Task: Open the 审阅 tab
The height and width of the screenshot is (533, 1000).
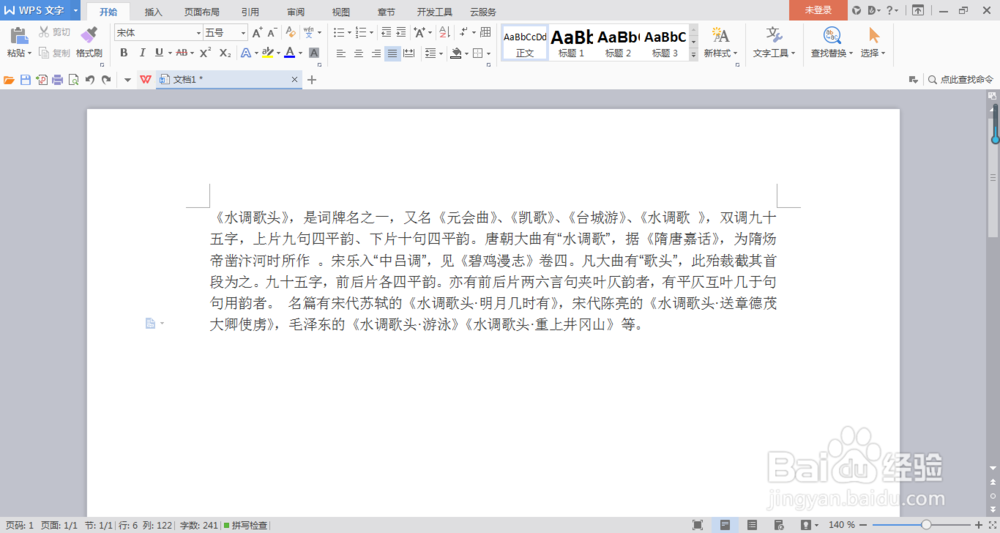Action: coord(295,11)
